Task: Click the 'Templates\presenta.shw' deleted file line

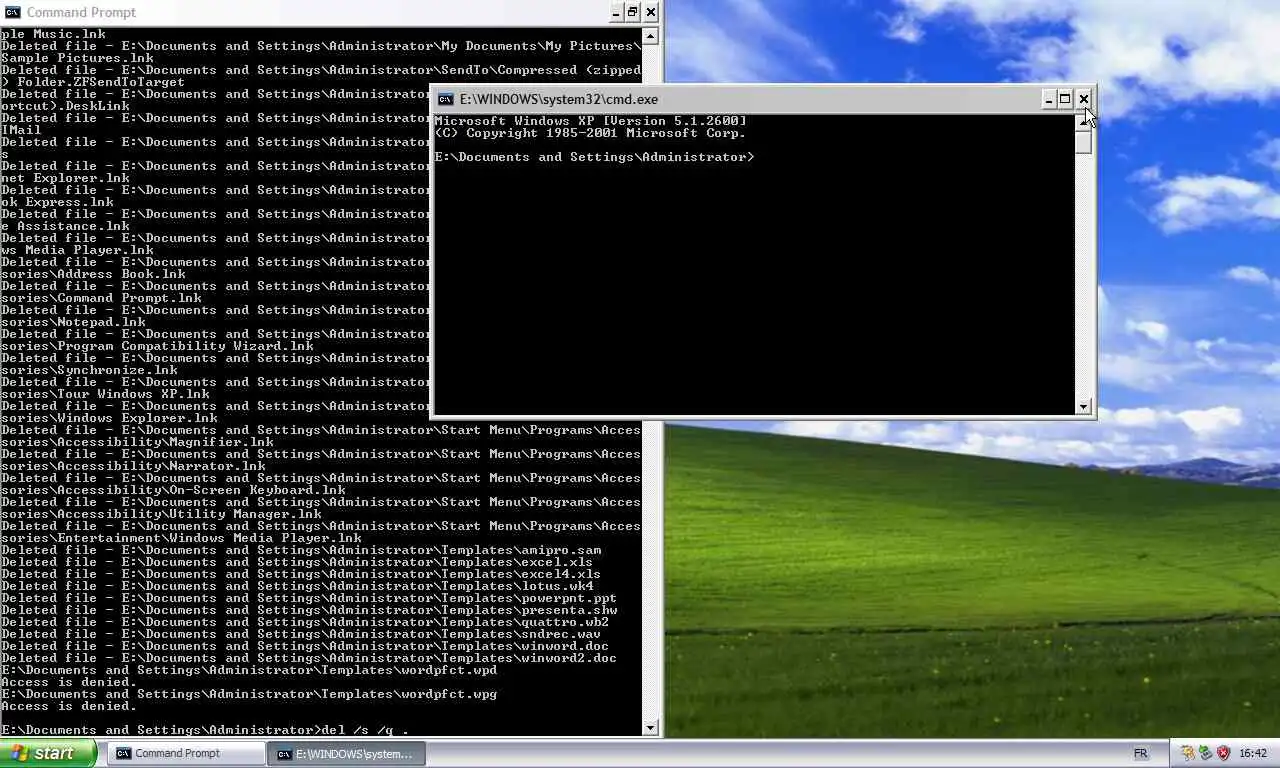Action: coord(308,610)
